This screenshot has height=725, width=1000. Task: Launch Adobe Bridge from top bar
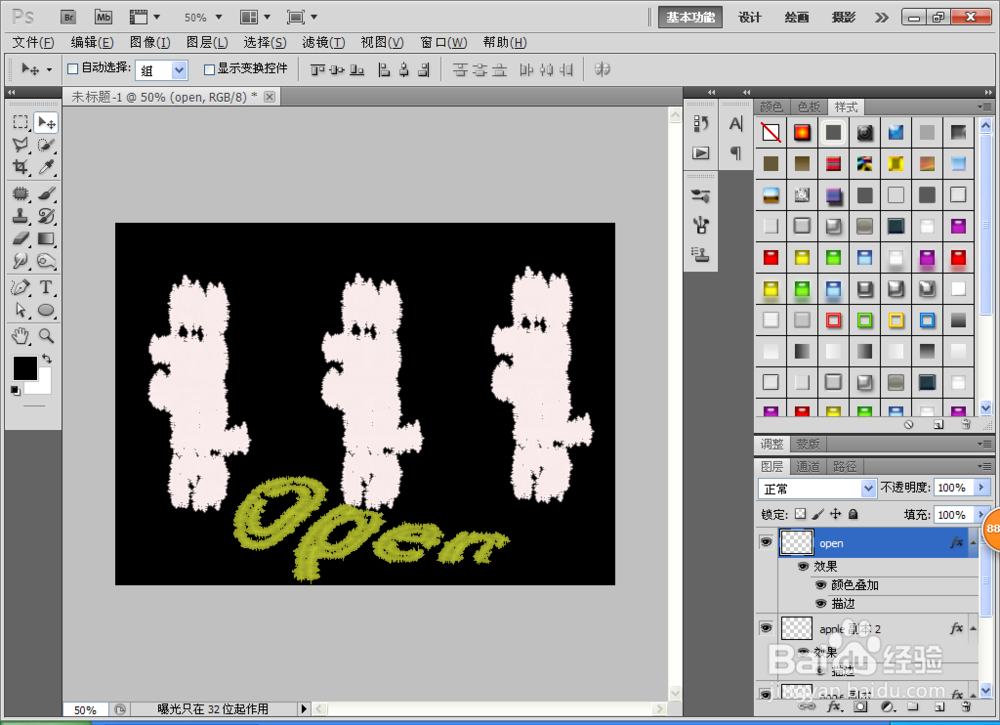[x=68, y=17]
